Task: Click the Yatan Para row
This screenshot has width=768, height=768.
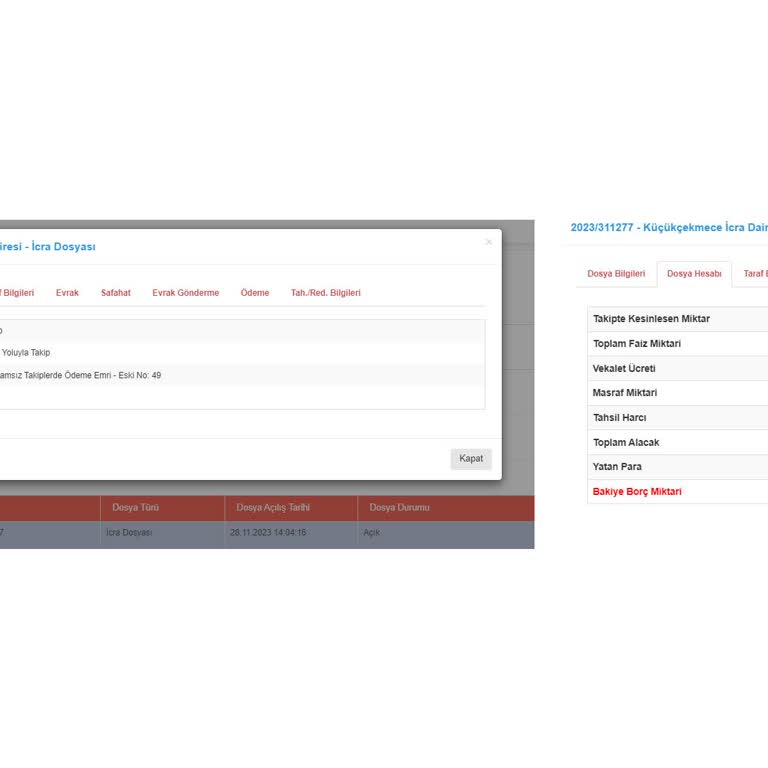Action: (678, 467)
